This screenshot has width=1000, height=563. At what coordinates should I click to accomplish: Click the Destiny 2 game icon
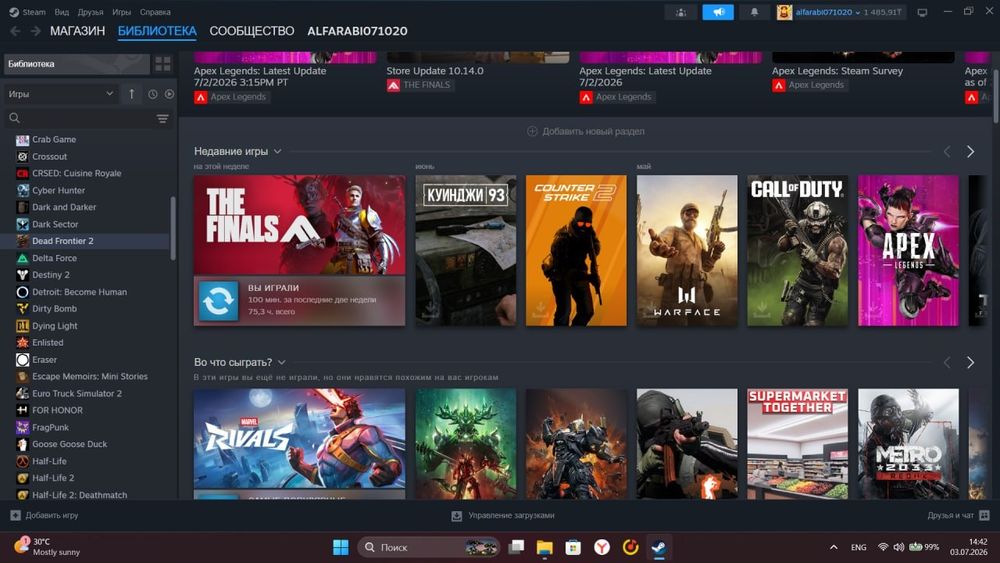(22, 275)
